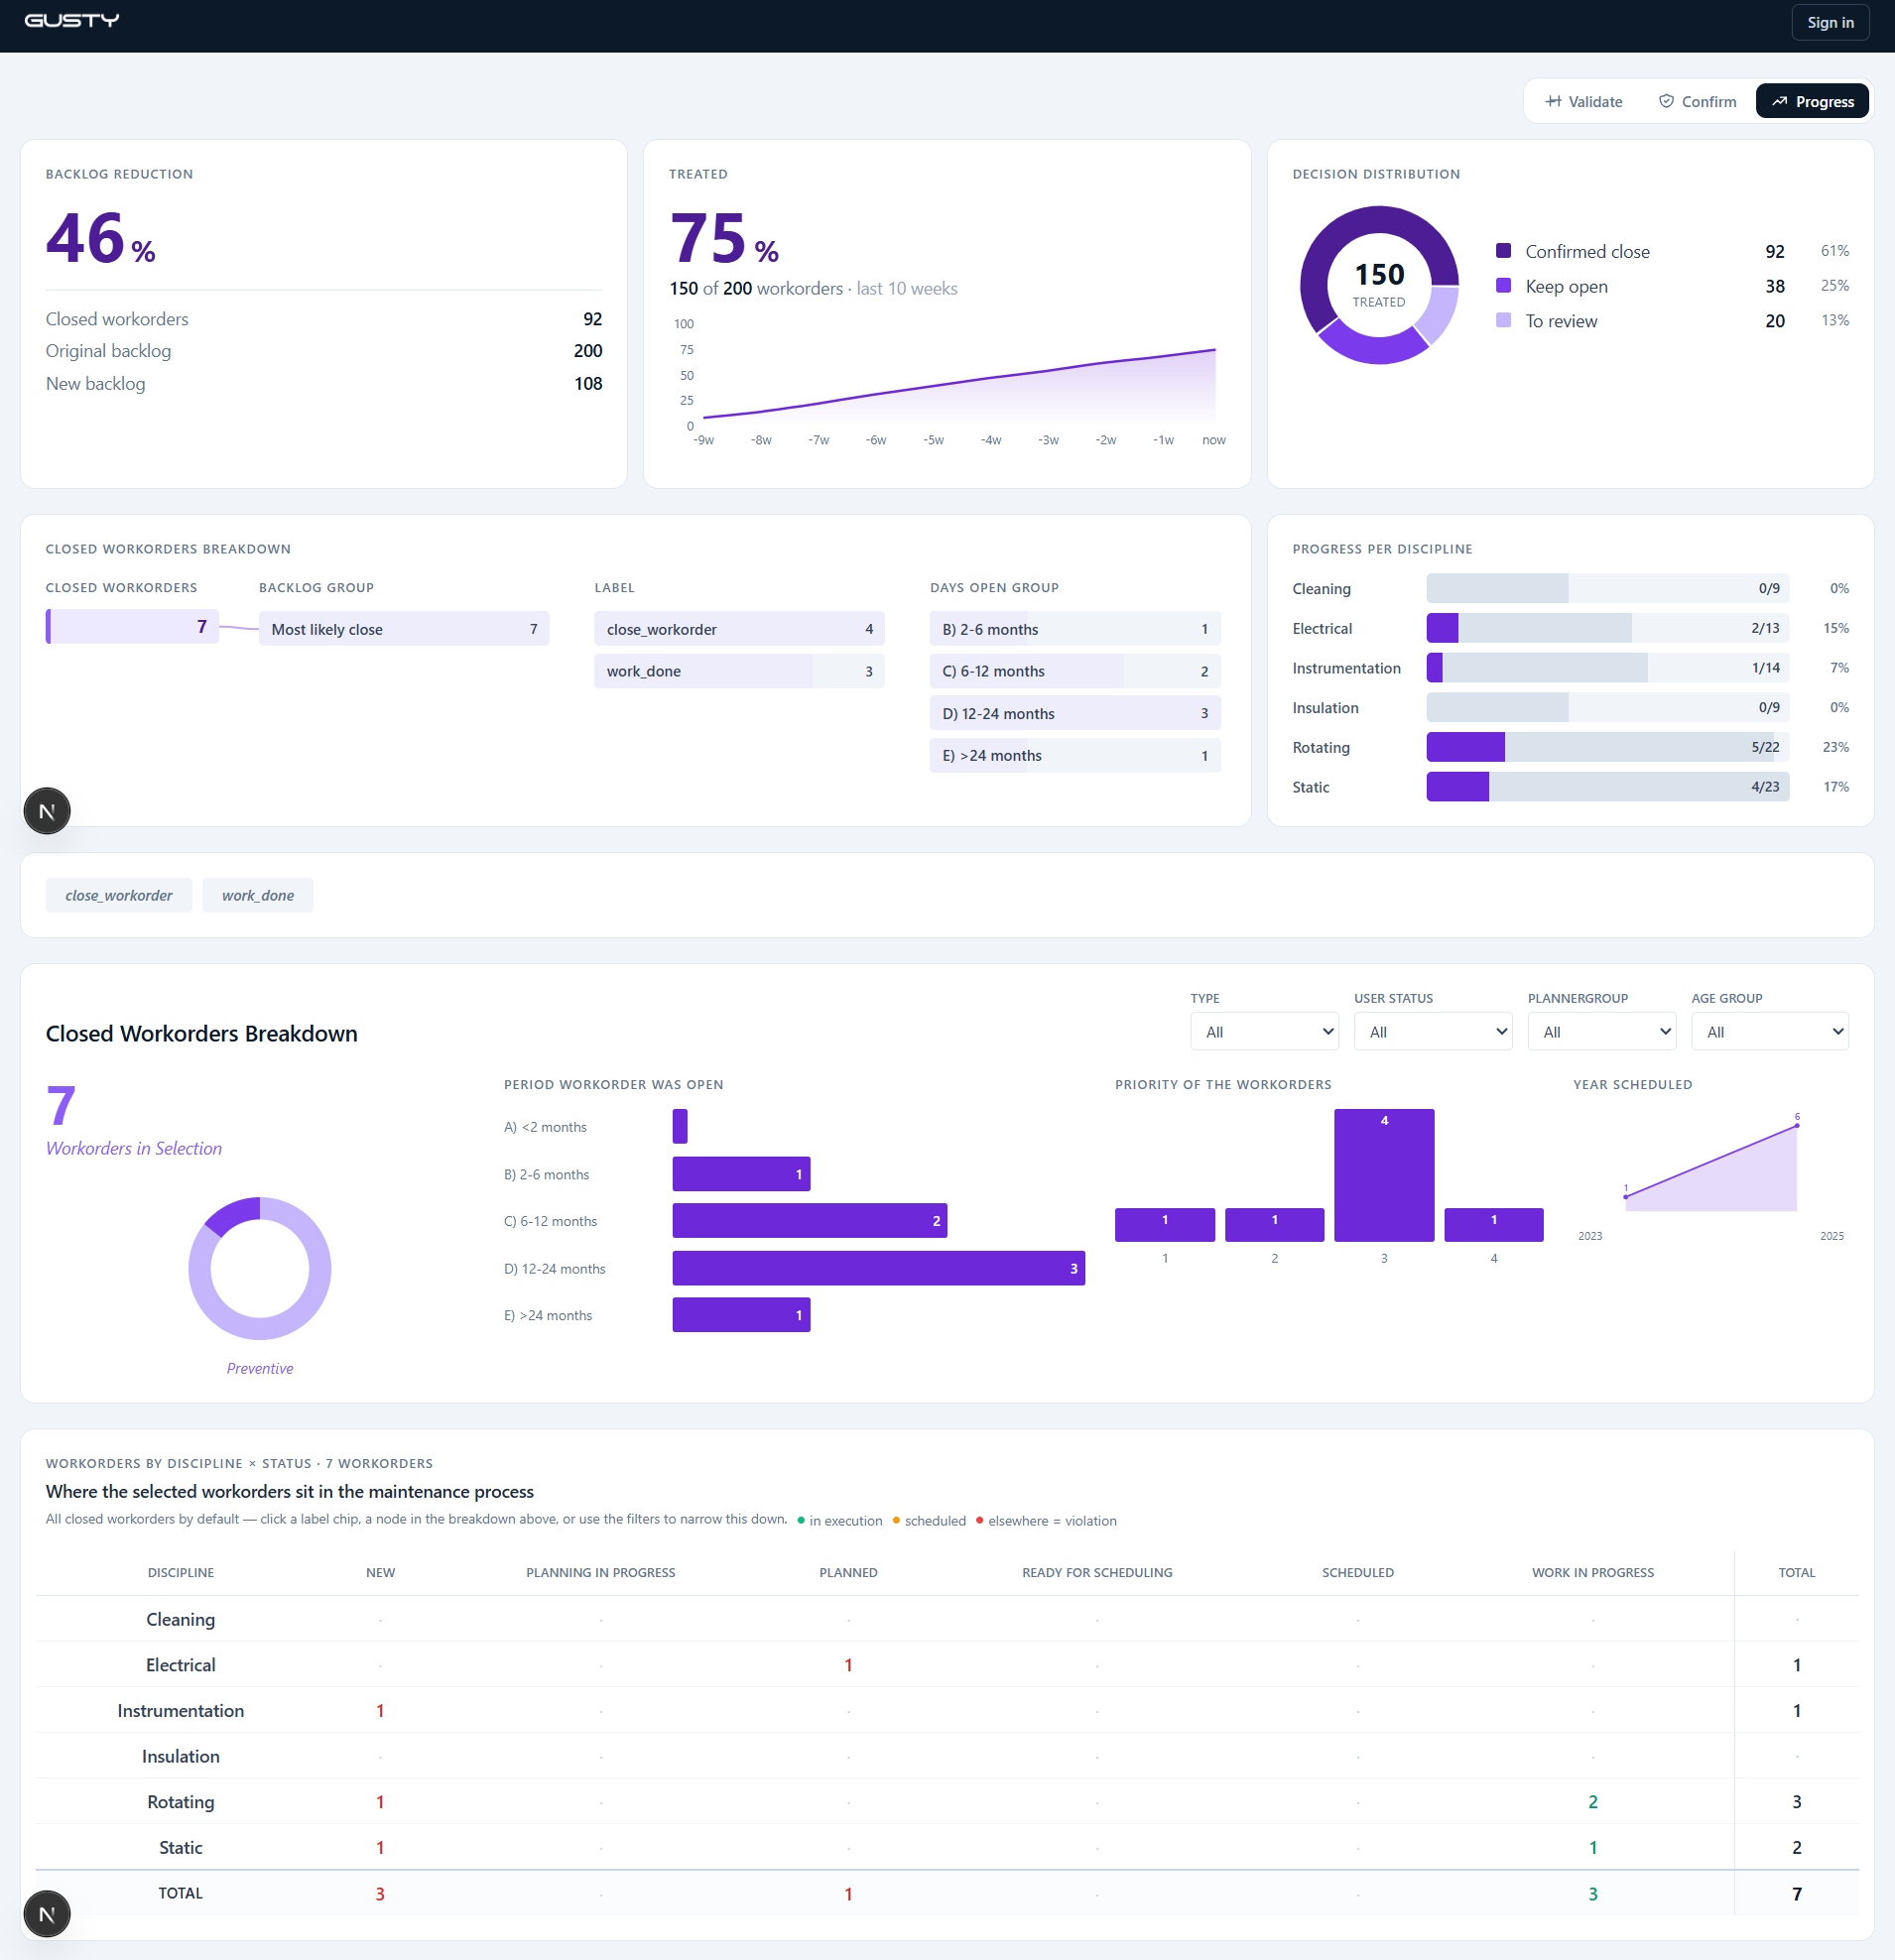This screenshot has width=1895, height=1960.
Task: Click the Instrumentation discipline progress bar
Action: point(1608,668)
